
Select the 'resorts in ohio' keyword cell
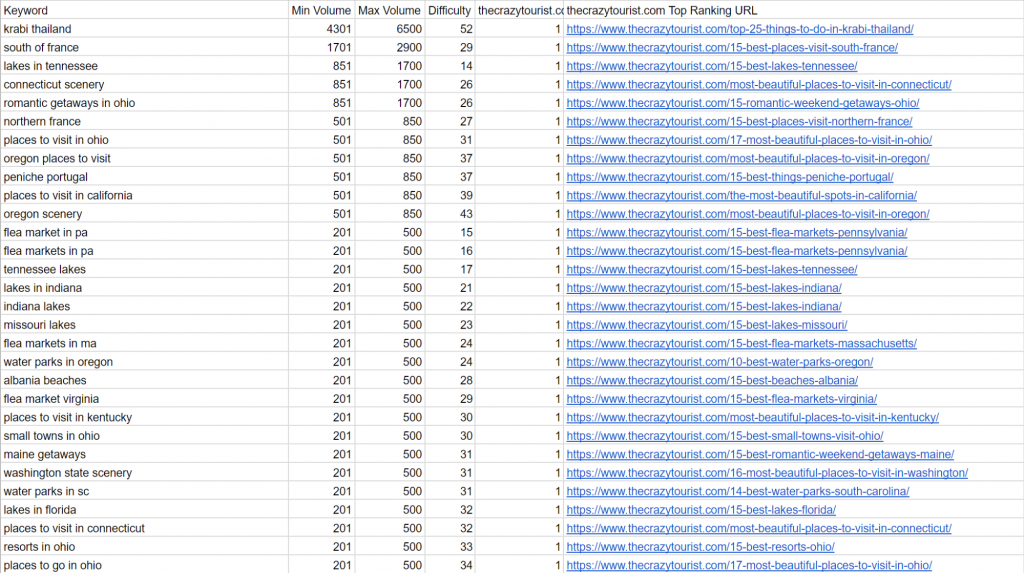click(x=144, y=547)
